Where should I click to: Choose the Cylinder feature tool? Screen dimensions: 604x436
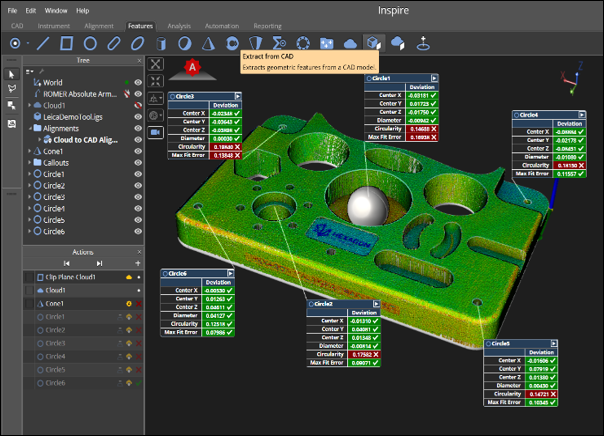[x=160, y=43]
